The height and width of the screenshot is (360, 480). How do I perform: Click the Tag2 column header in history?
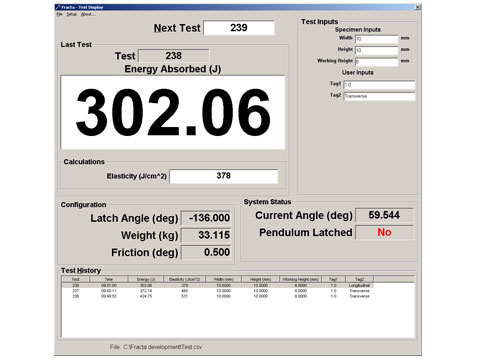[x=359, y=279]
